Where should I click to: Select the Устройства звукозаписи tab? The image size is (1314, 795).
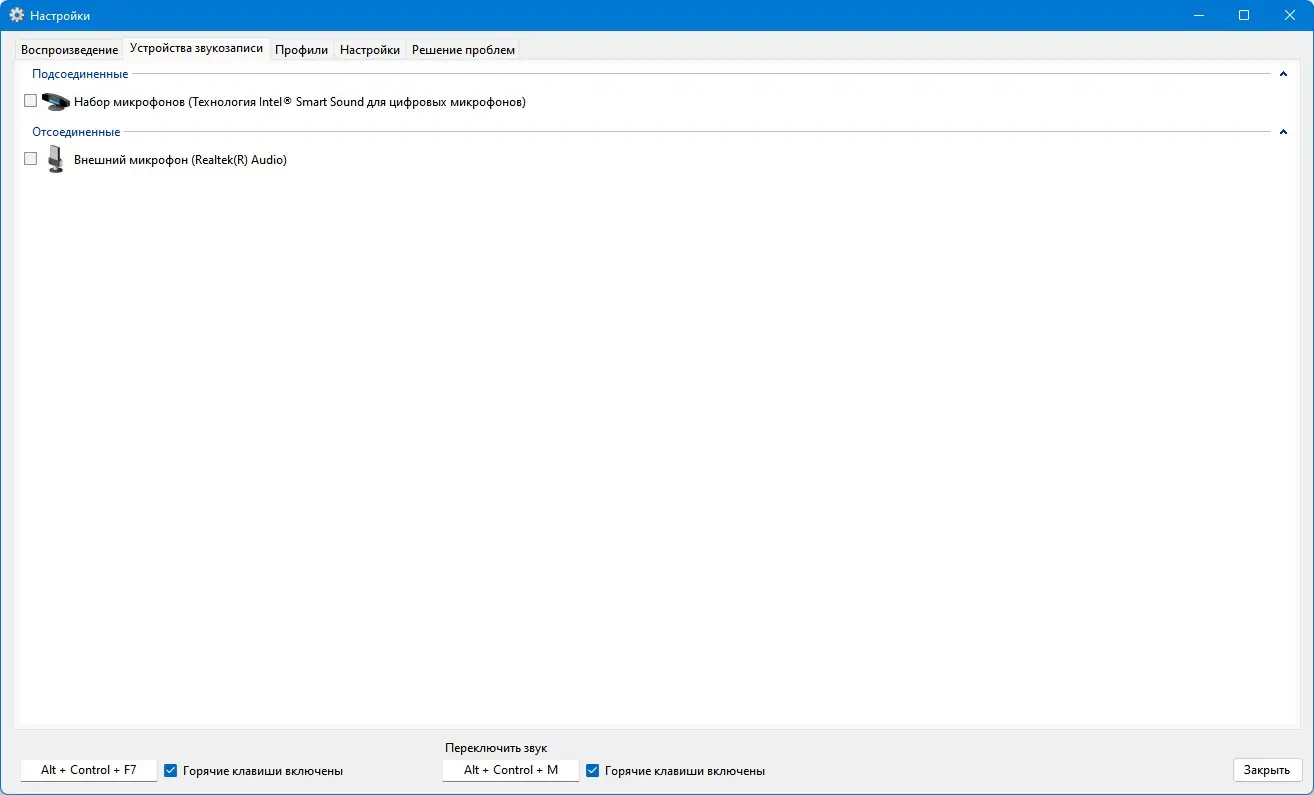(196, 49)
